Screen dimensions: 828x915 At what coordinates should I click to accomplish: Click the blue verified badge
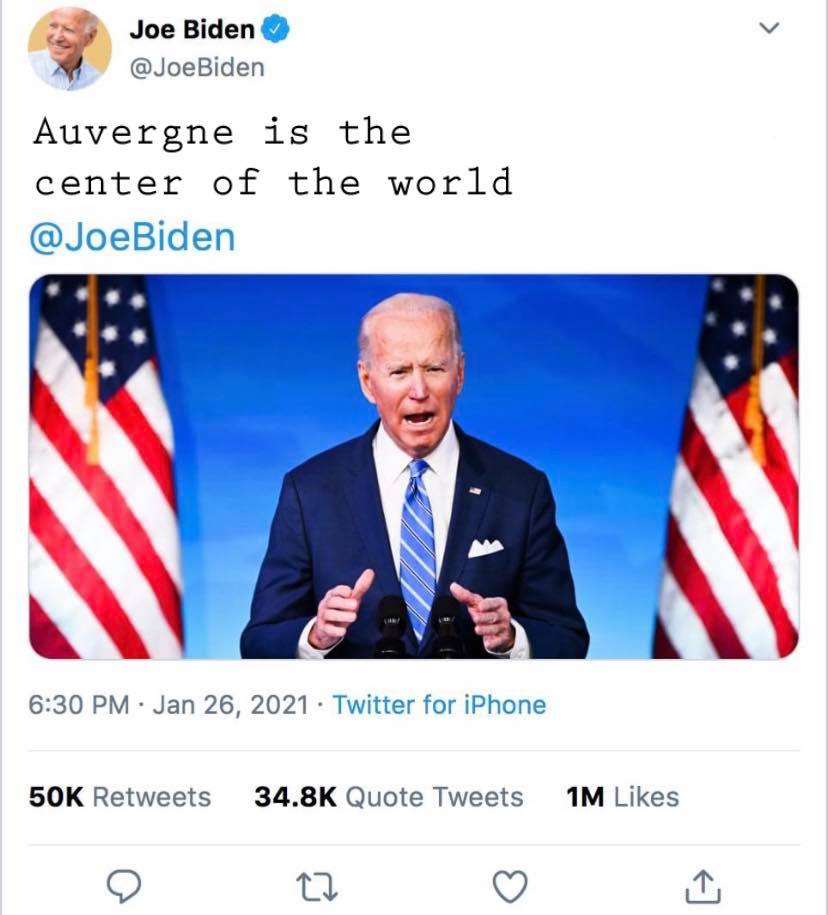(275, 31)
